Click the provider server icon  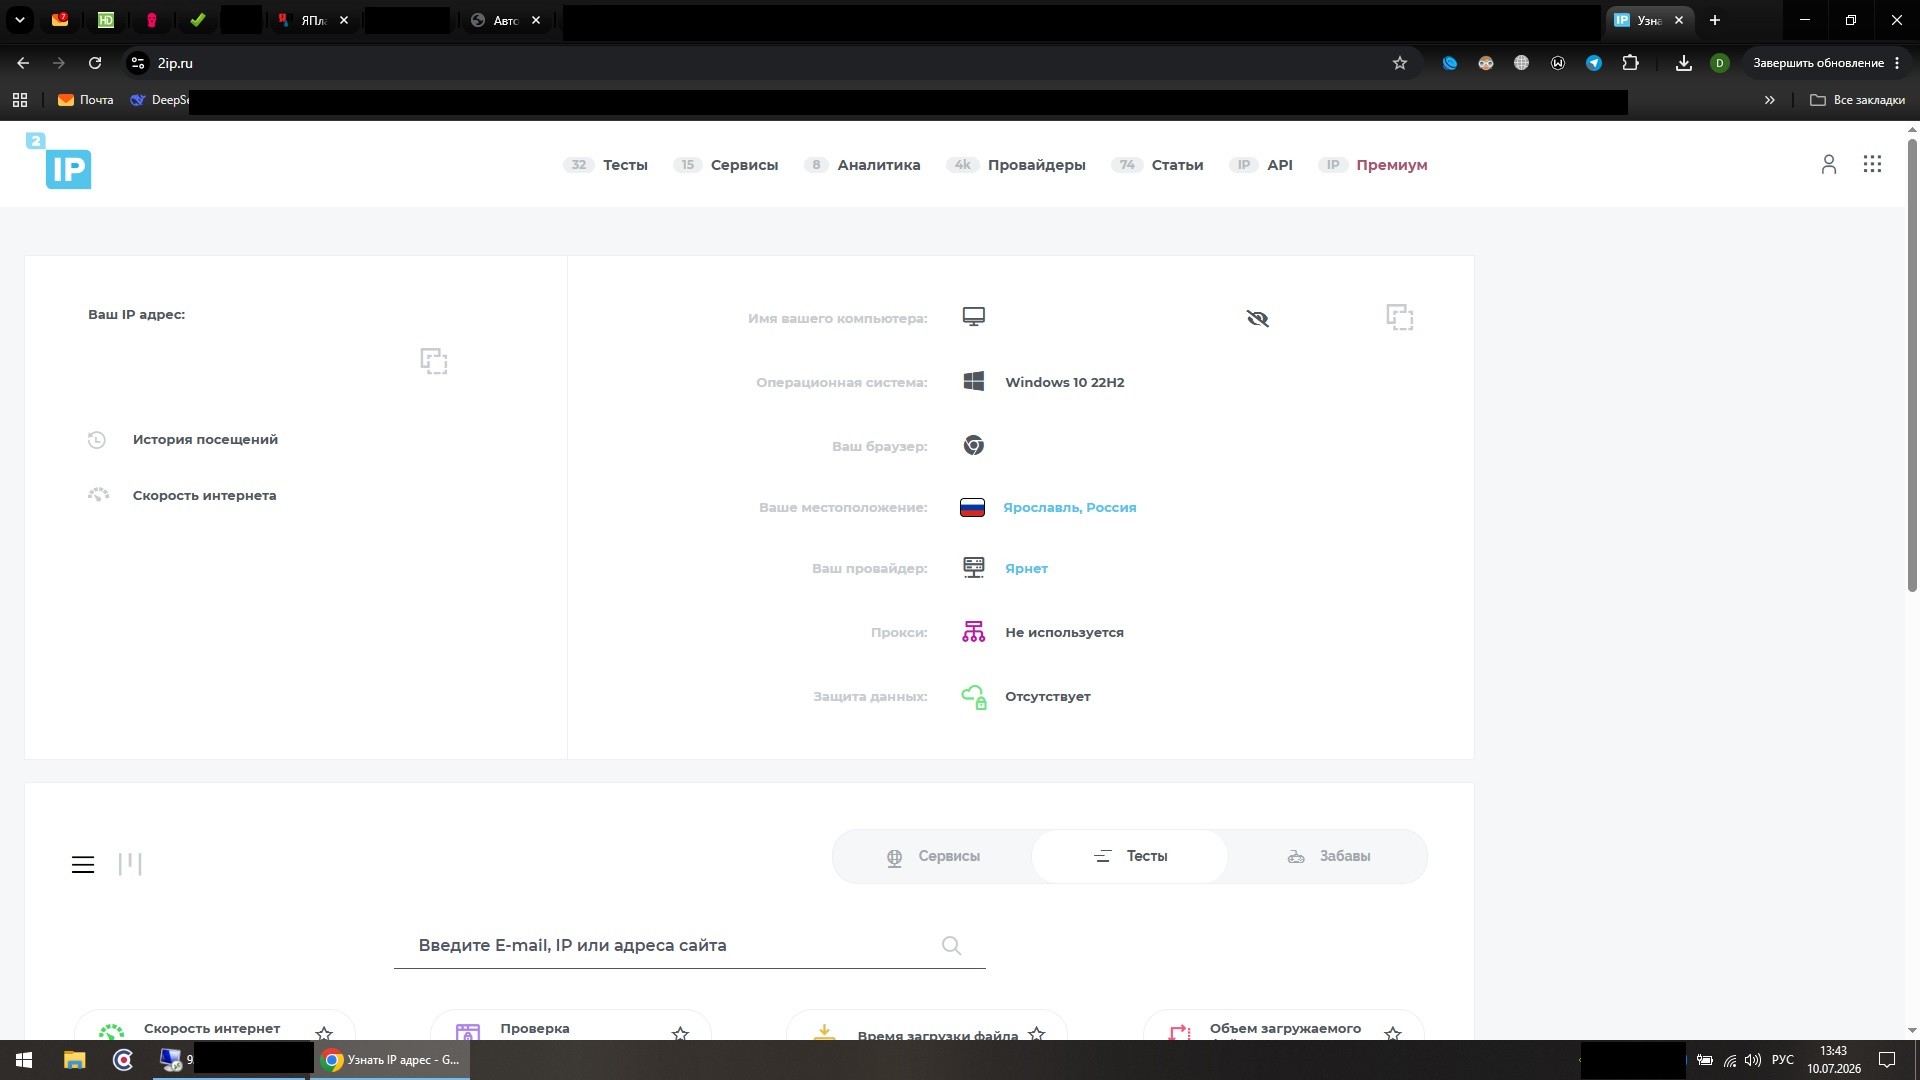click(974, 567)
